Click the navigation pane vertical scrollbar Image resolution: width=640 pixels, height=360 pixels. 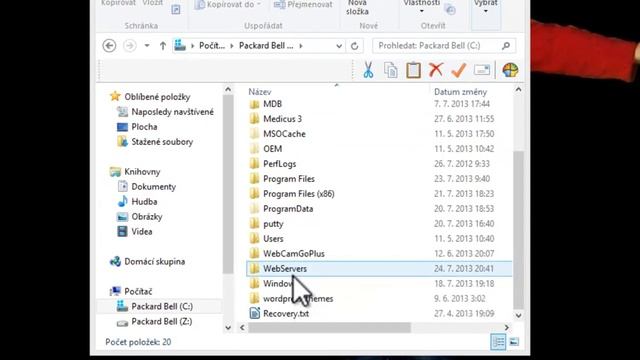(228, 184)
